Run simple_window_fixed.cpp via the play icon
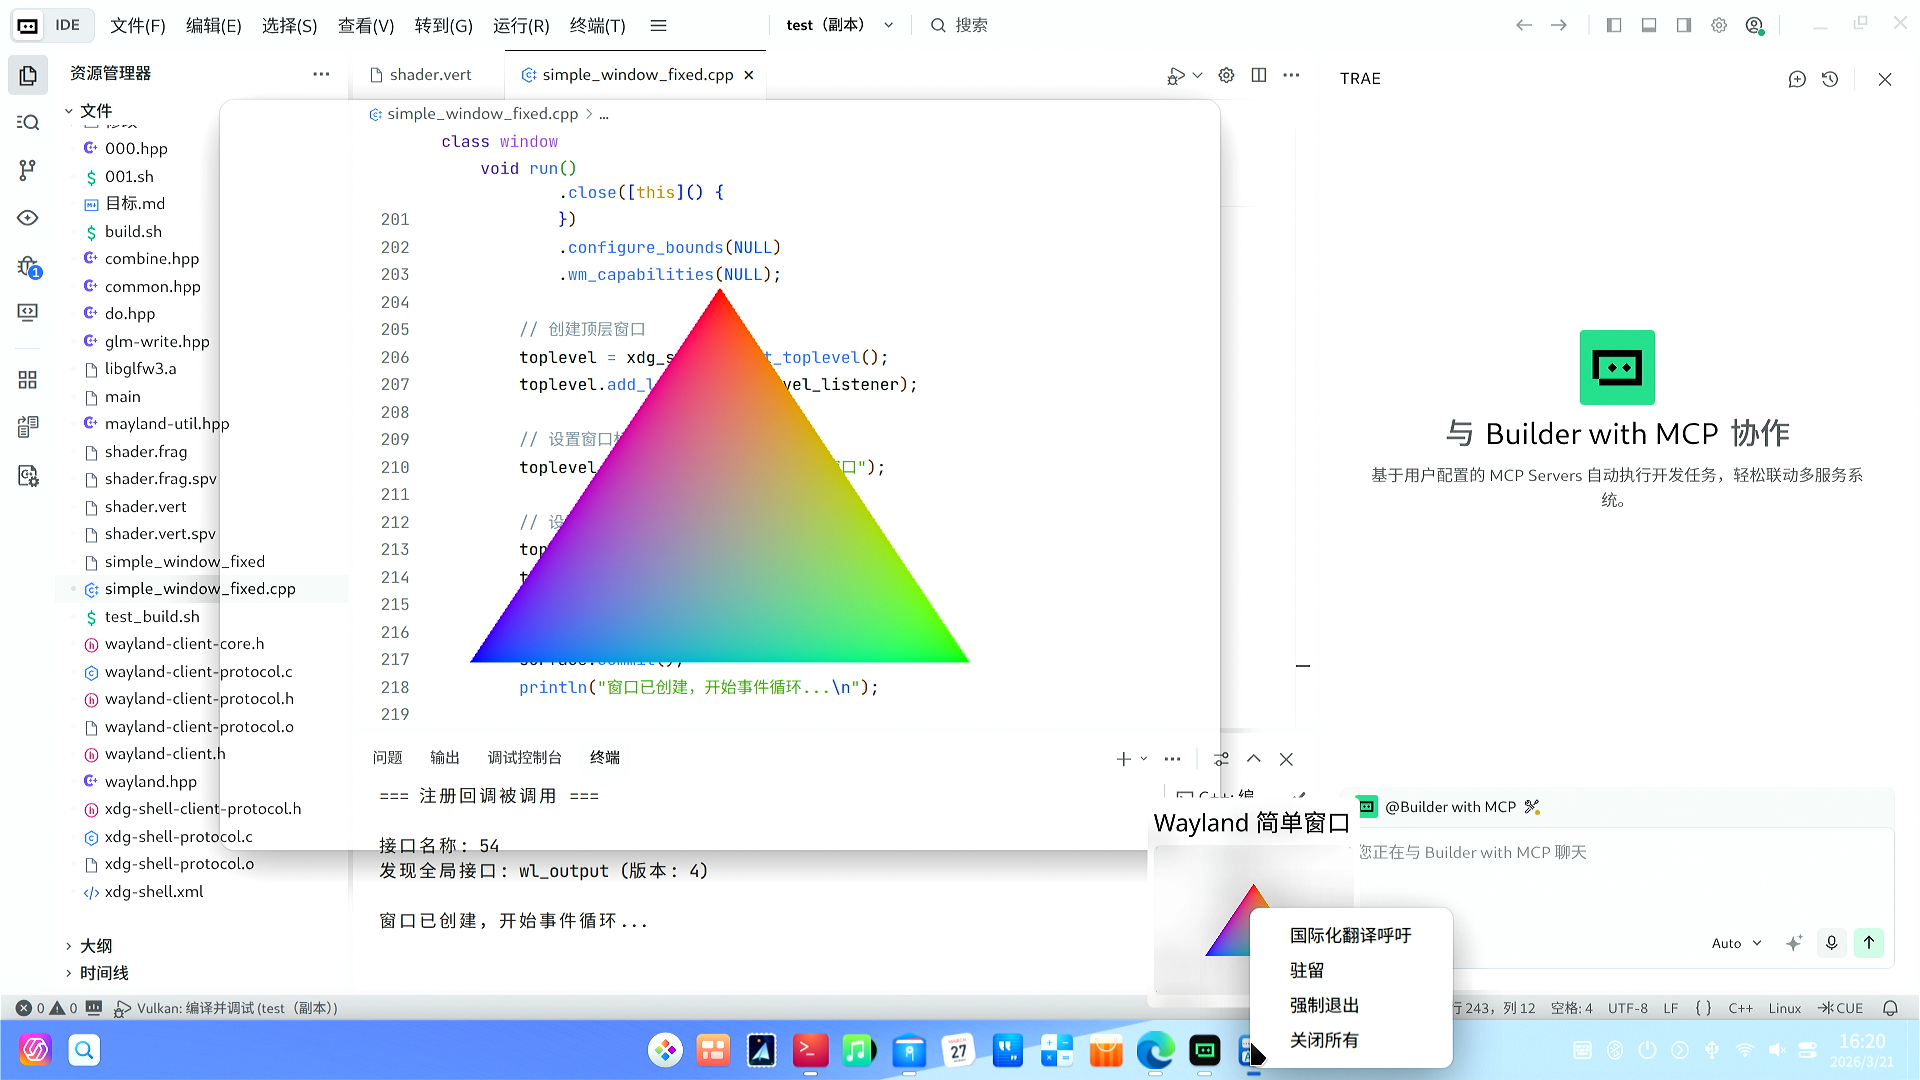This screenshot has height=1080, width=1920. 1175,74
